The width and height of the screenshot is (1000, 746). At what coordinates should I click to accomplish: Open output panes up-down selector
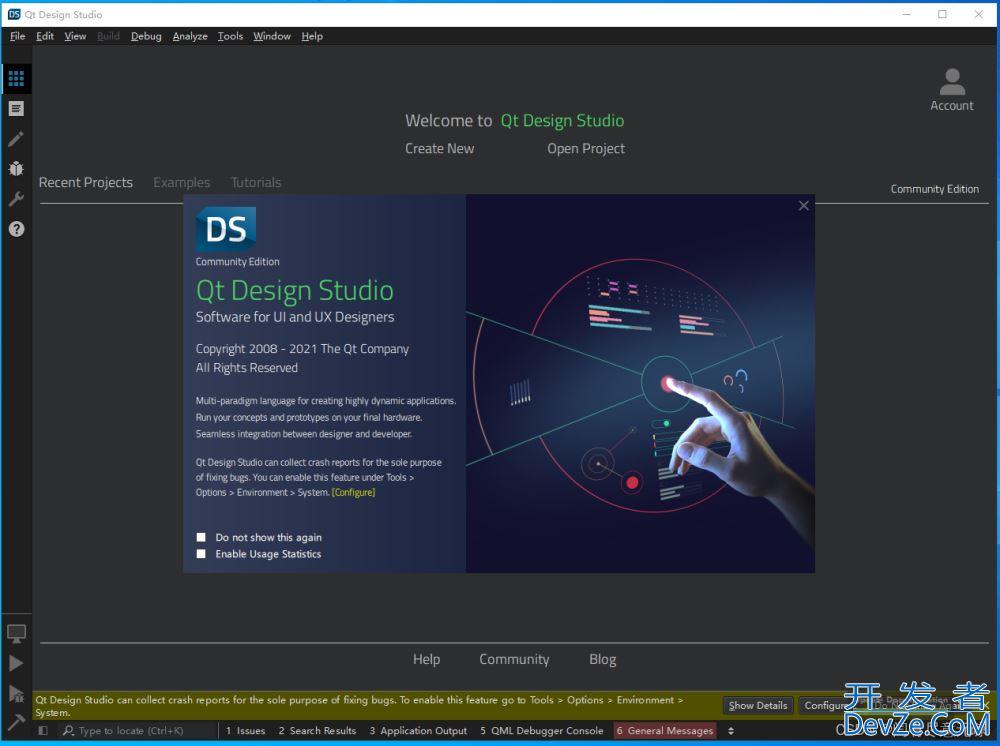click(x=731, y=731)
